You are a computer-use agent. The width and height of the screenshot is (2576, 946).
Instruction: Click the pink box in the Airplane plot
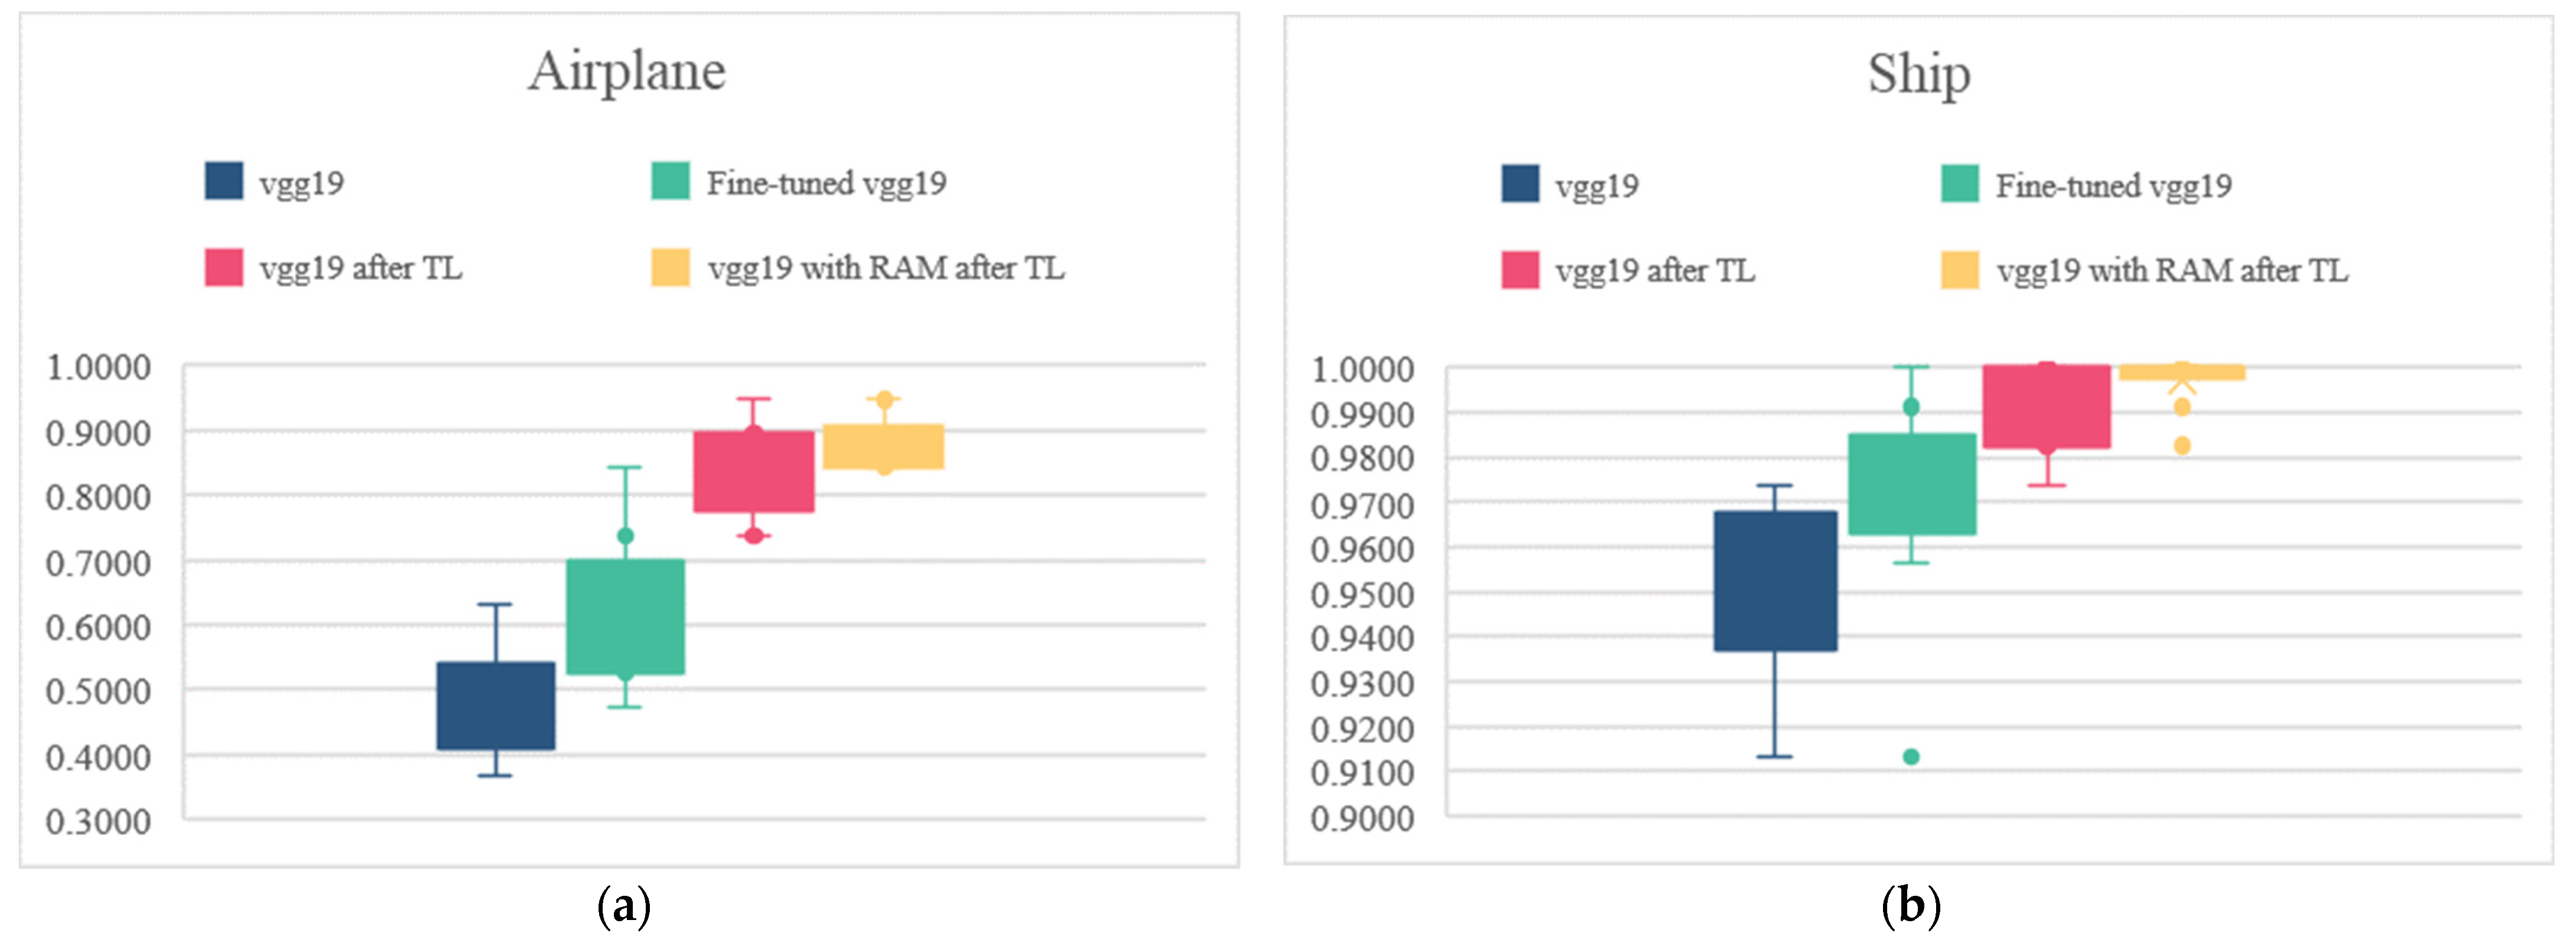(754, 471)
